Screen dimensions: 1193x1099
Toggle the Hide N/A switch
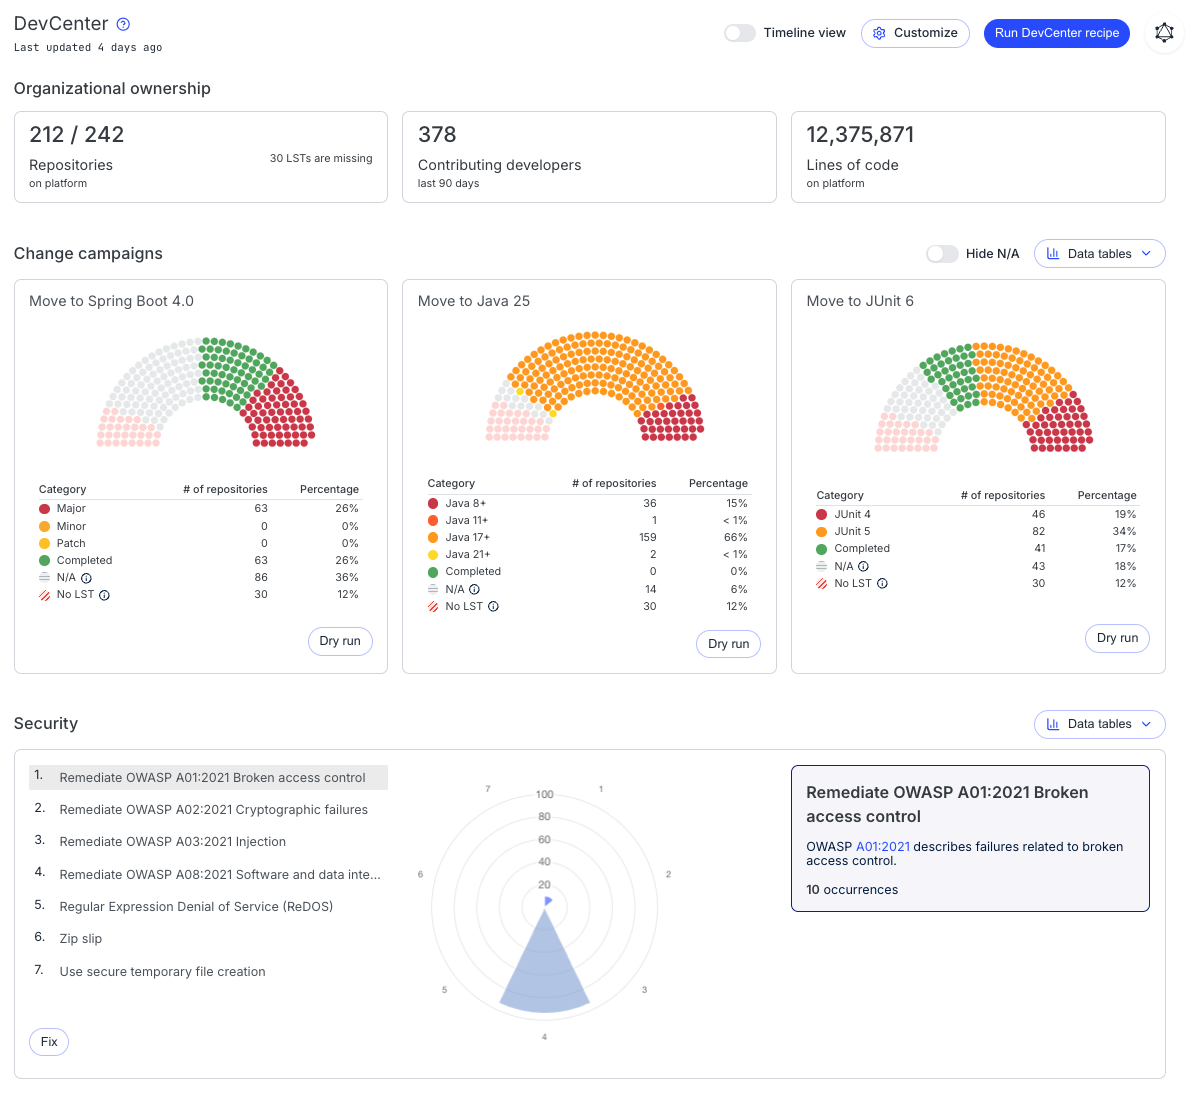click(942, 253)
